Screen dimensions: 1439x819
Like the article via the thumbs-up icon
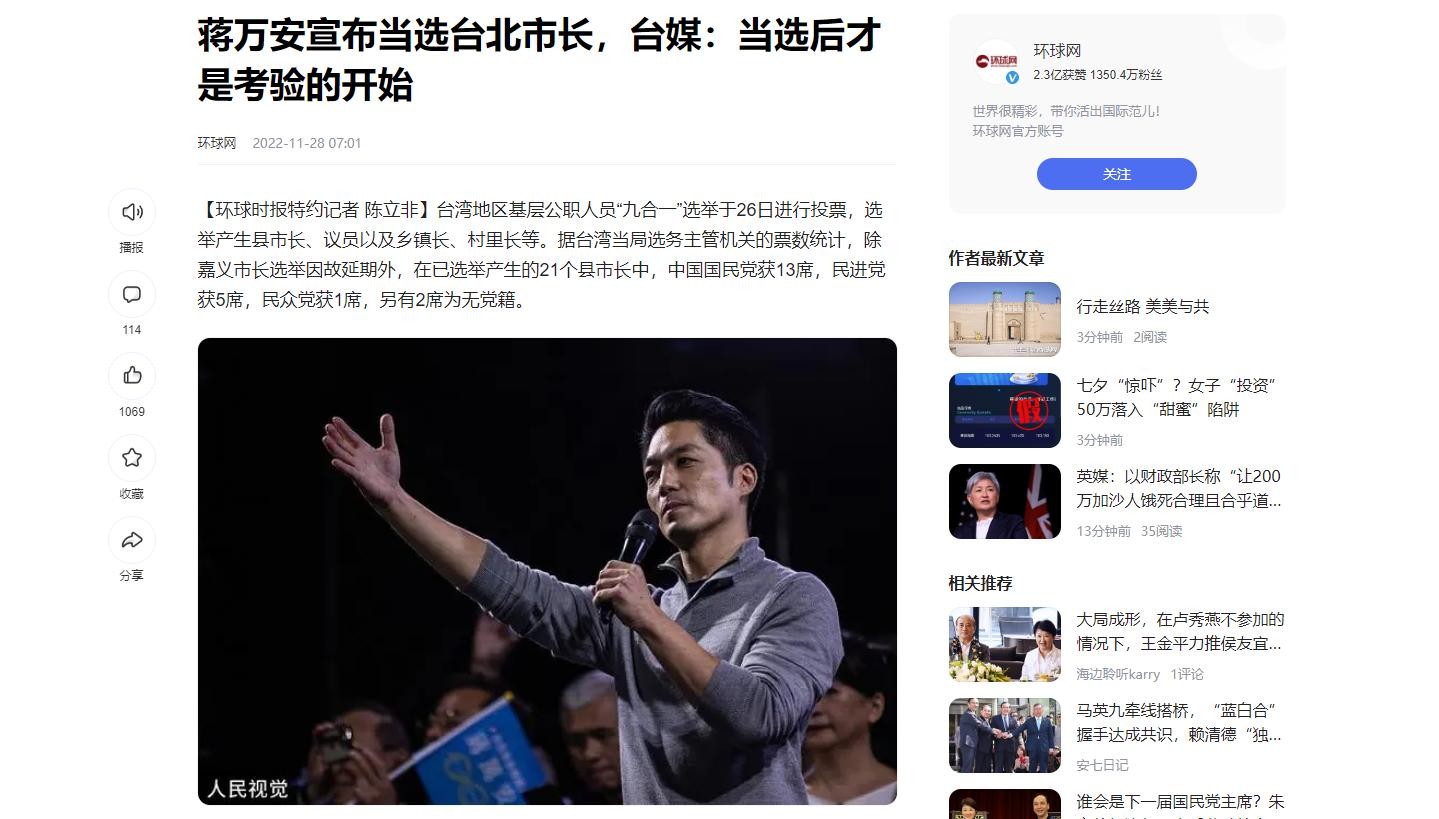132,376
